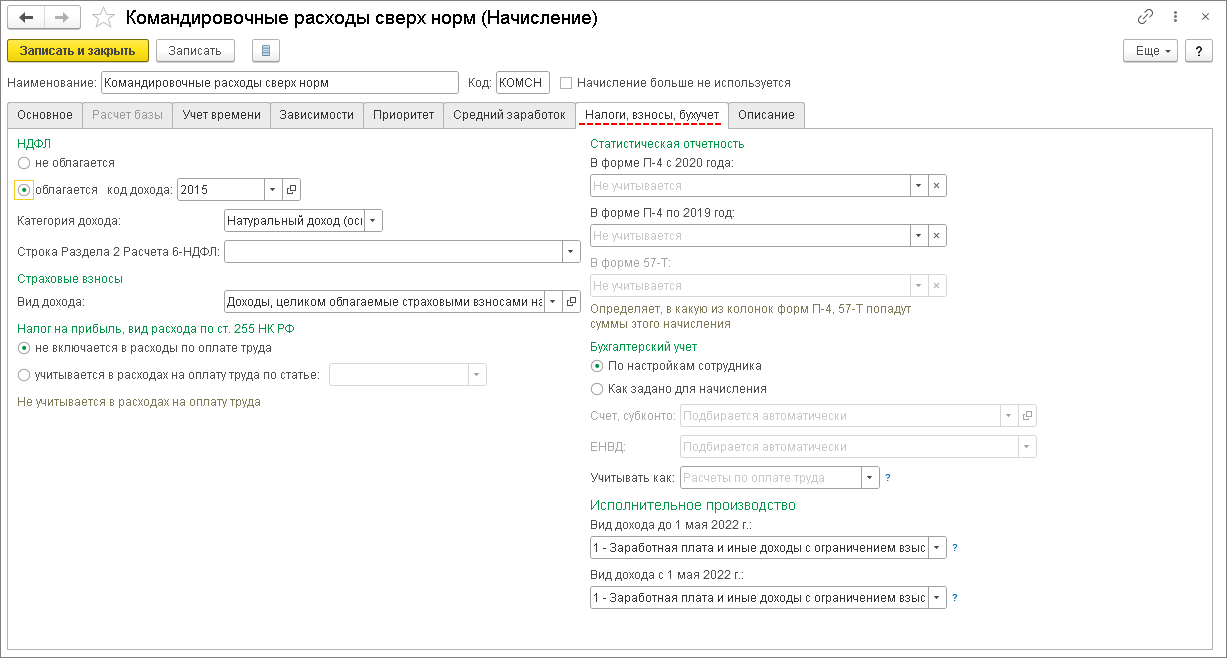
Task: Click the forward navigation arrow
Action: click(x=62, y=18)
